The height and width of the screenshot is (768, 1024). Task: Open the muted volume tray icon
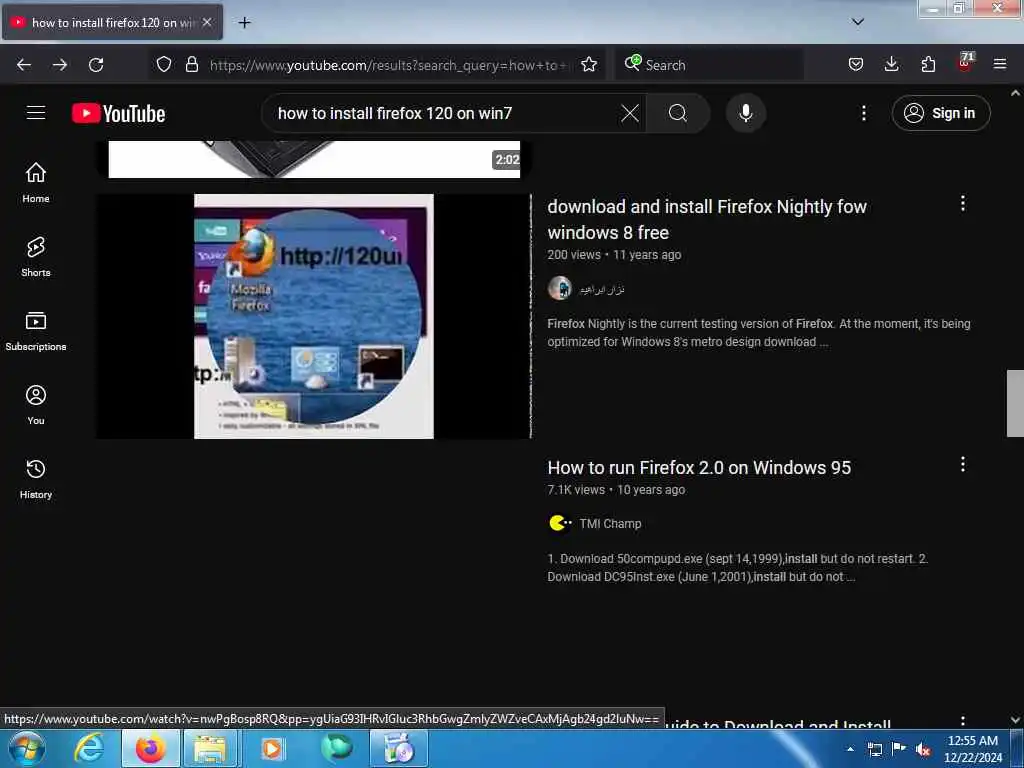[x=923, y=749]
